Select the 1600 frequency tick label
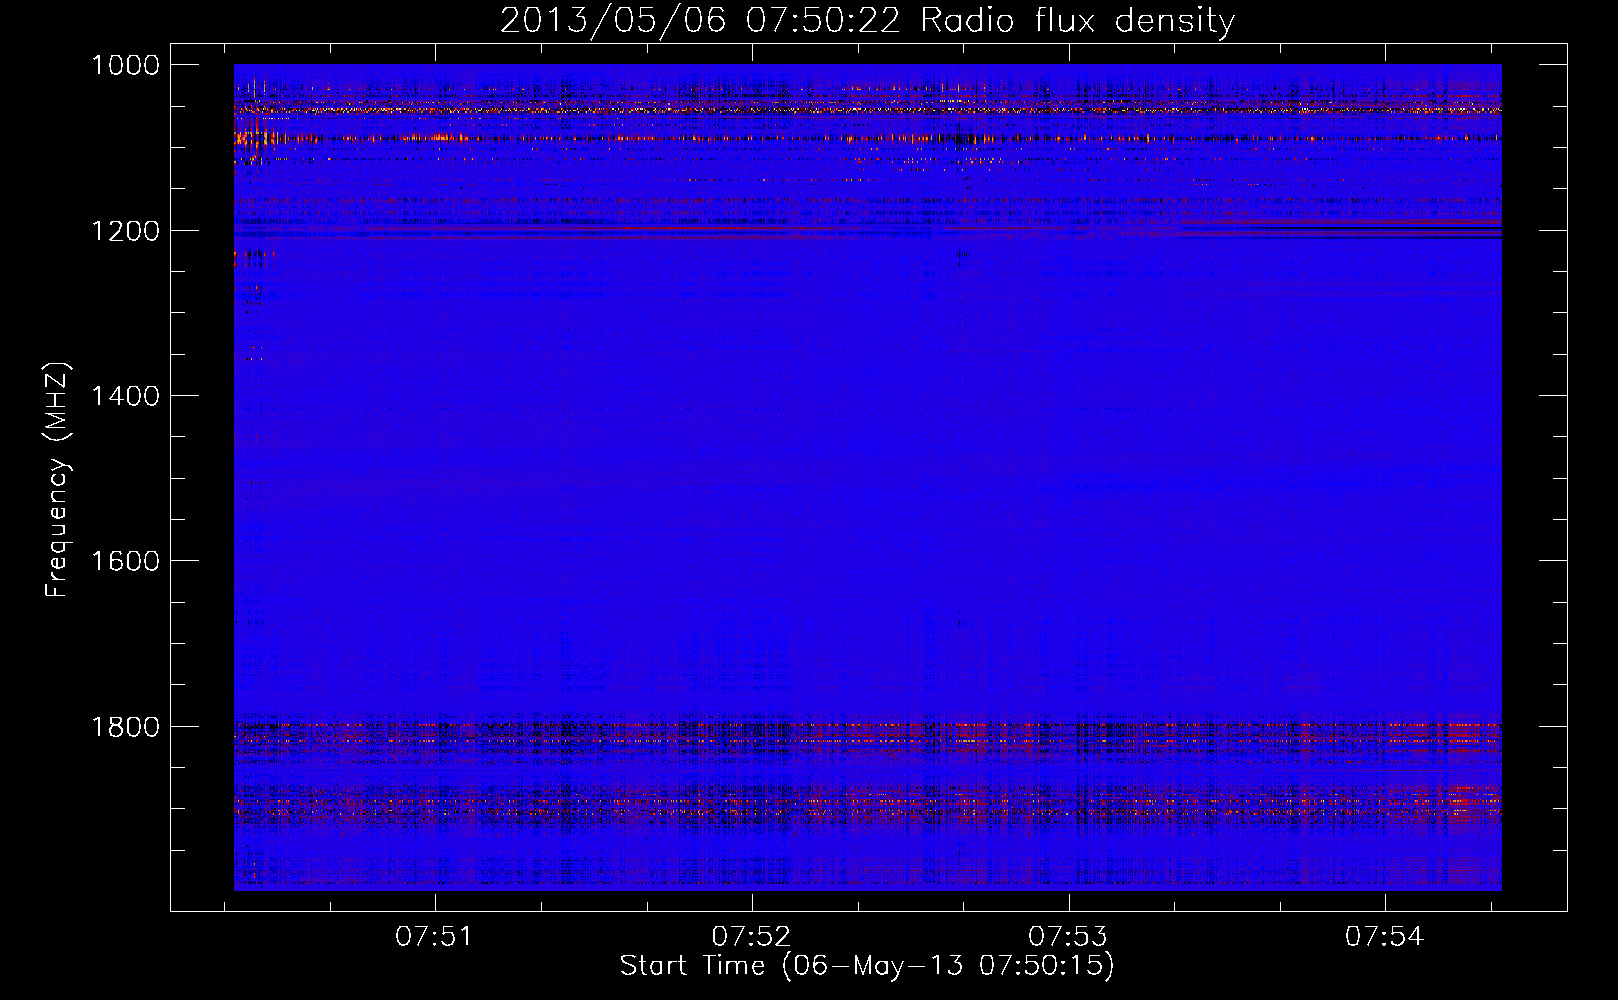The width and height of the screenshot is (1618, 1000). (125, 561)
